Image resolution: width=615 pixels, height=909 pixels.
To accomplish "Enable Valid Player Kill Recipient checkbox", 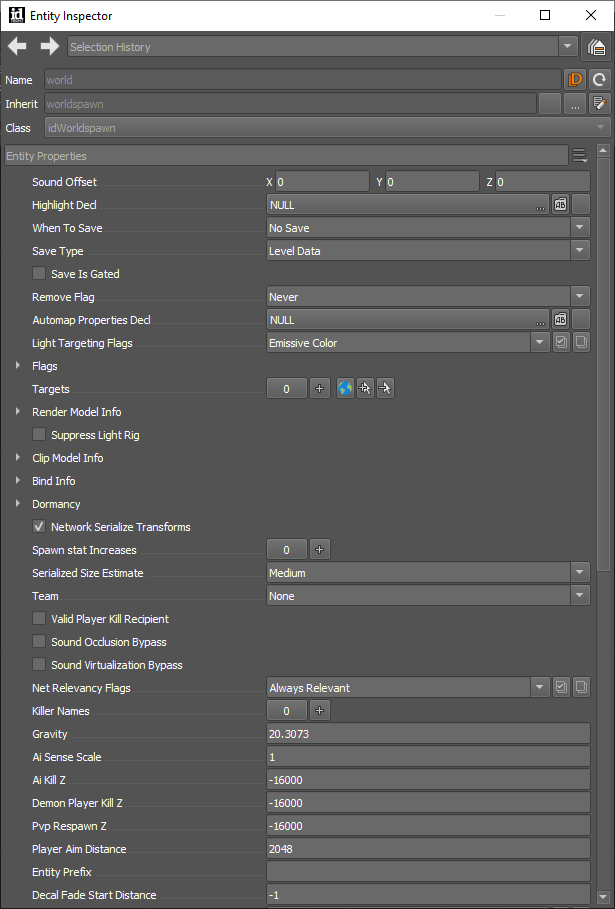I will coord(39,619).
